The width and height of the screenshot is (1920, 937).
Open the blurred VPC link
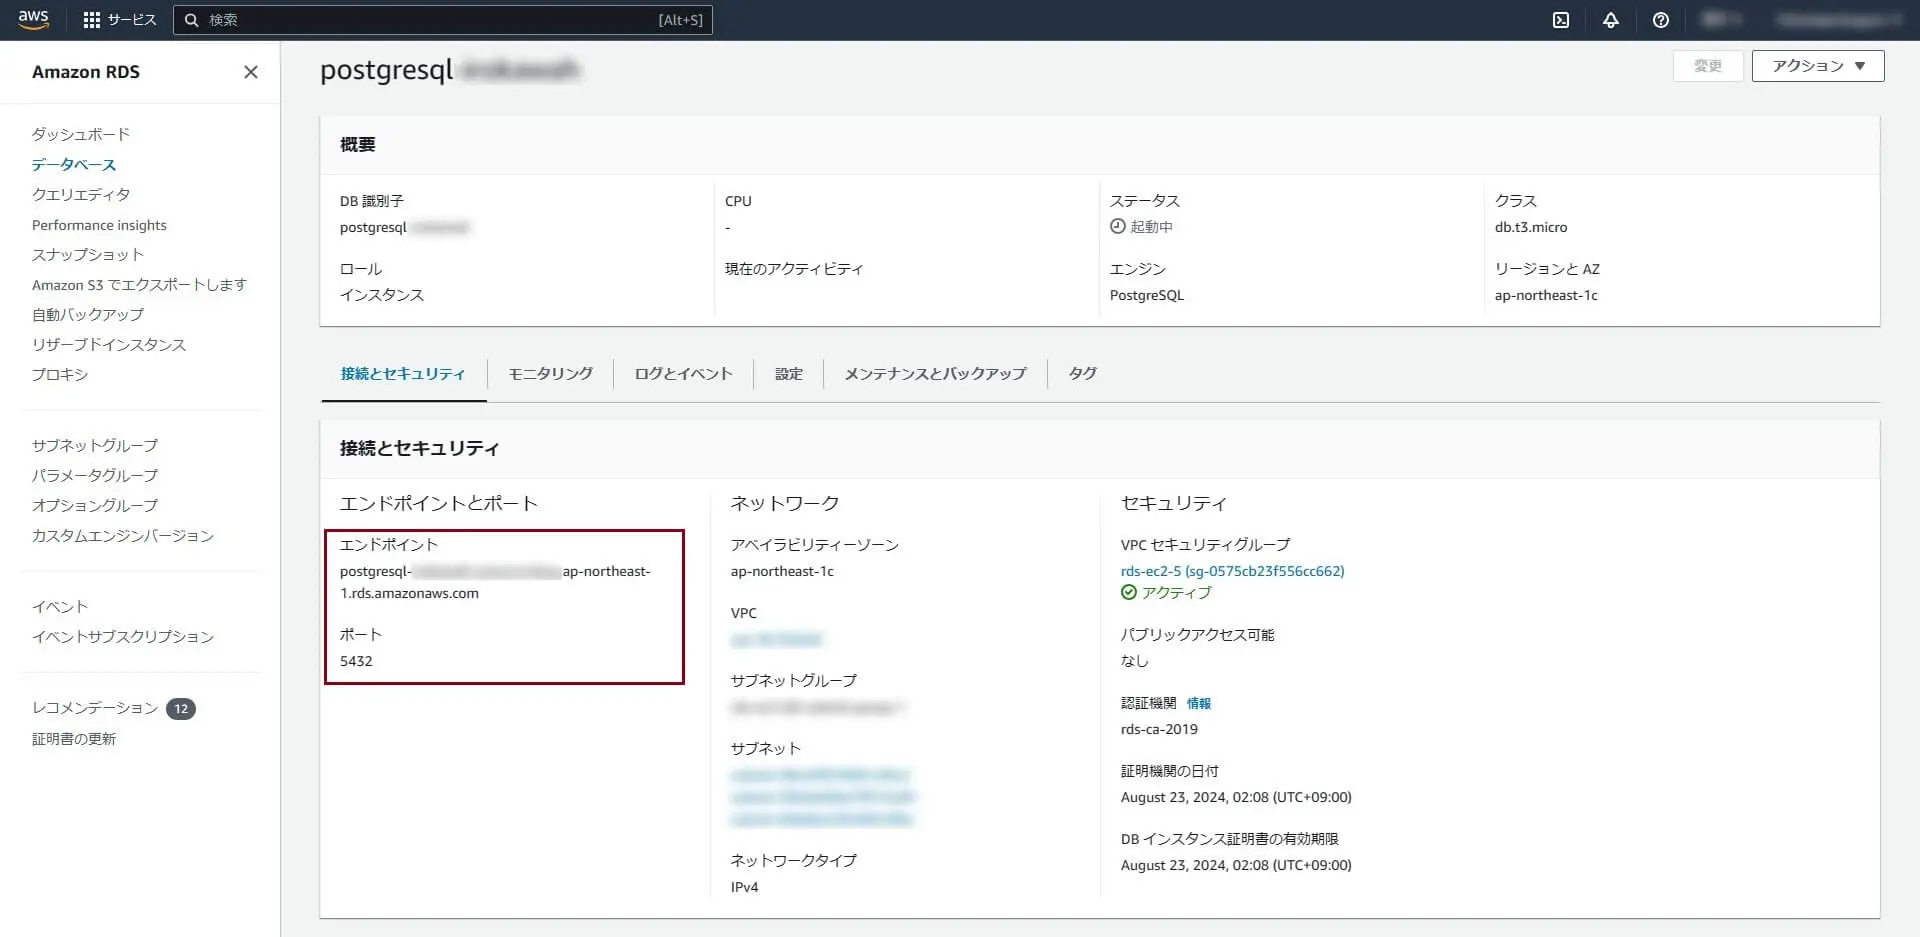click(x=776, y=639)
